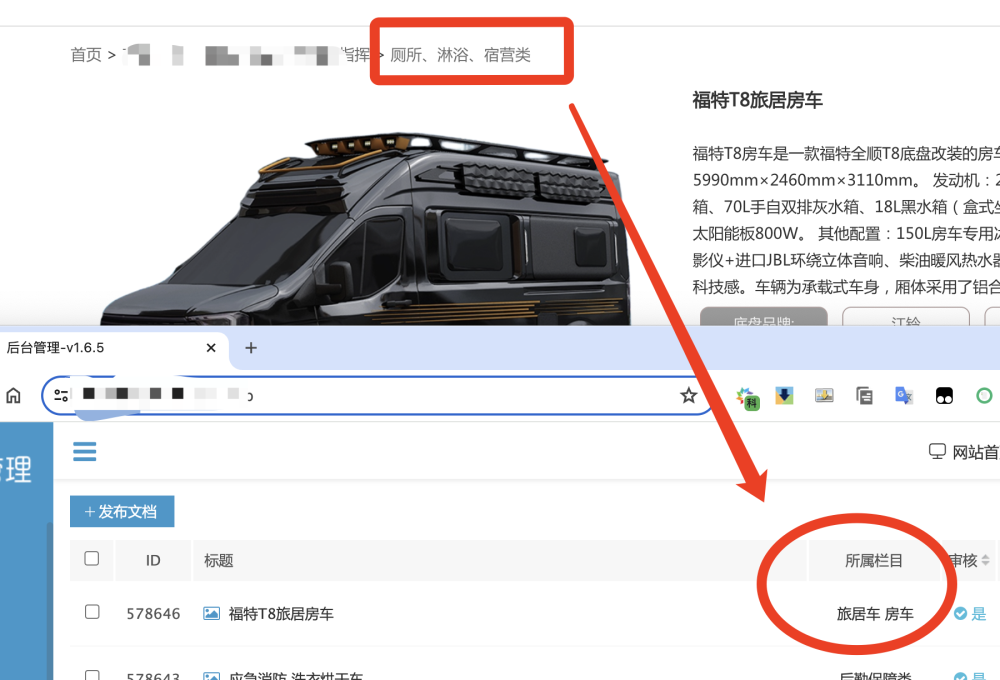Click the 应急消防 document title row
This screenshot has width=1000, height=680.
296,676
